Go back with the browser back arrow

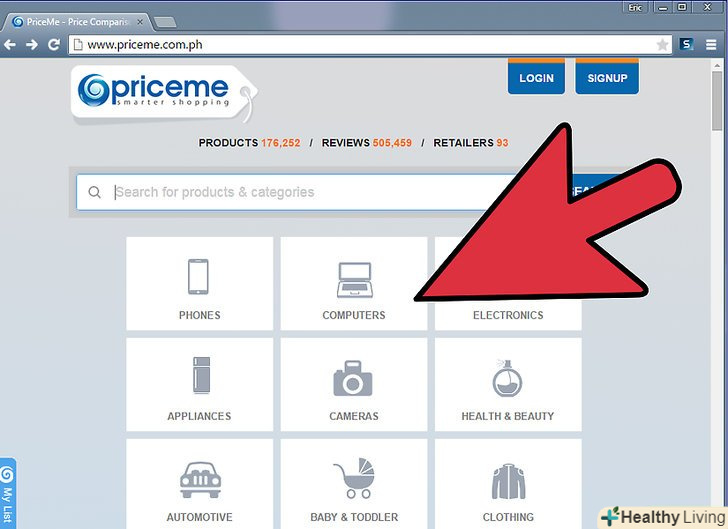pos(10,45)
